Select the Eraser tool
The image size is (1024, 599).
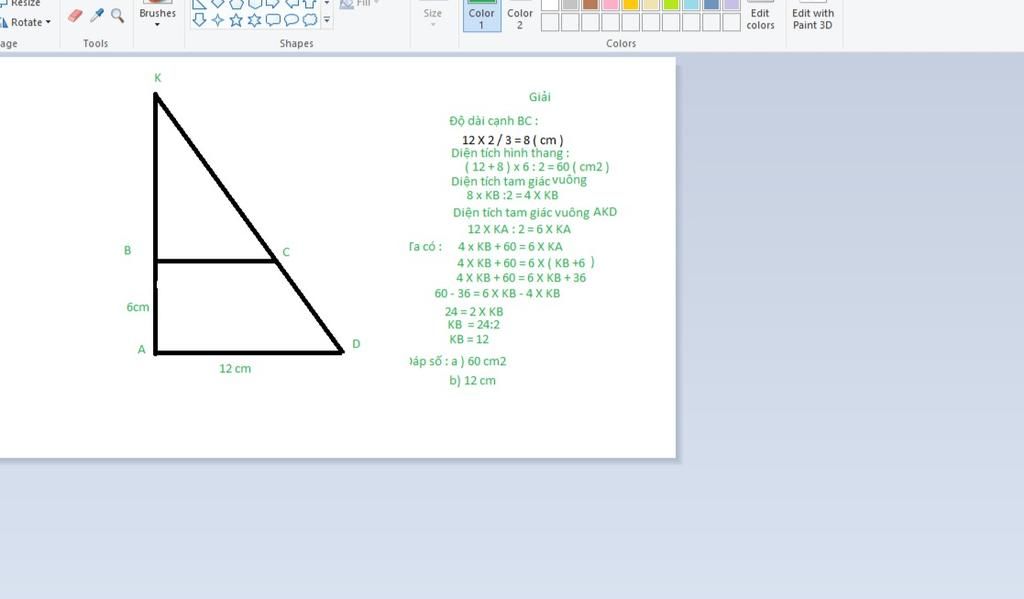coord(75,15)
